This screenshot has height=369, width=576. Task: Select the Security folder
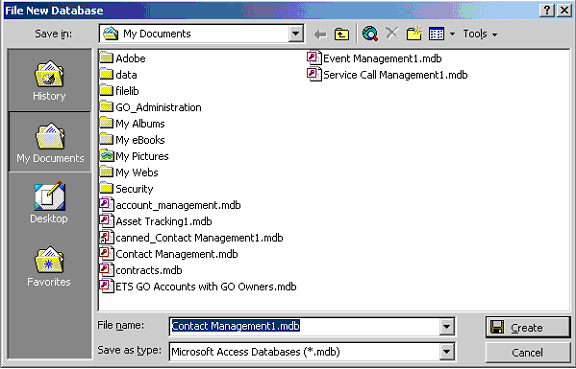(x=126, y=189)
